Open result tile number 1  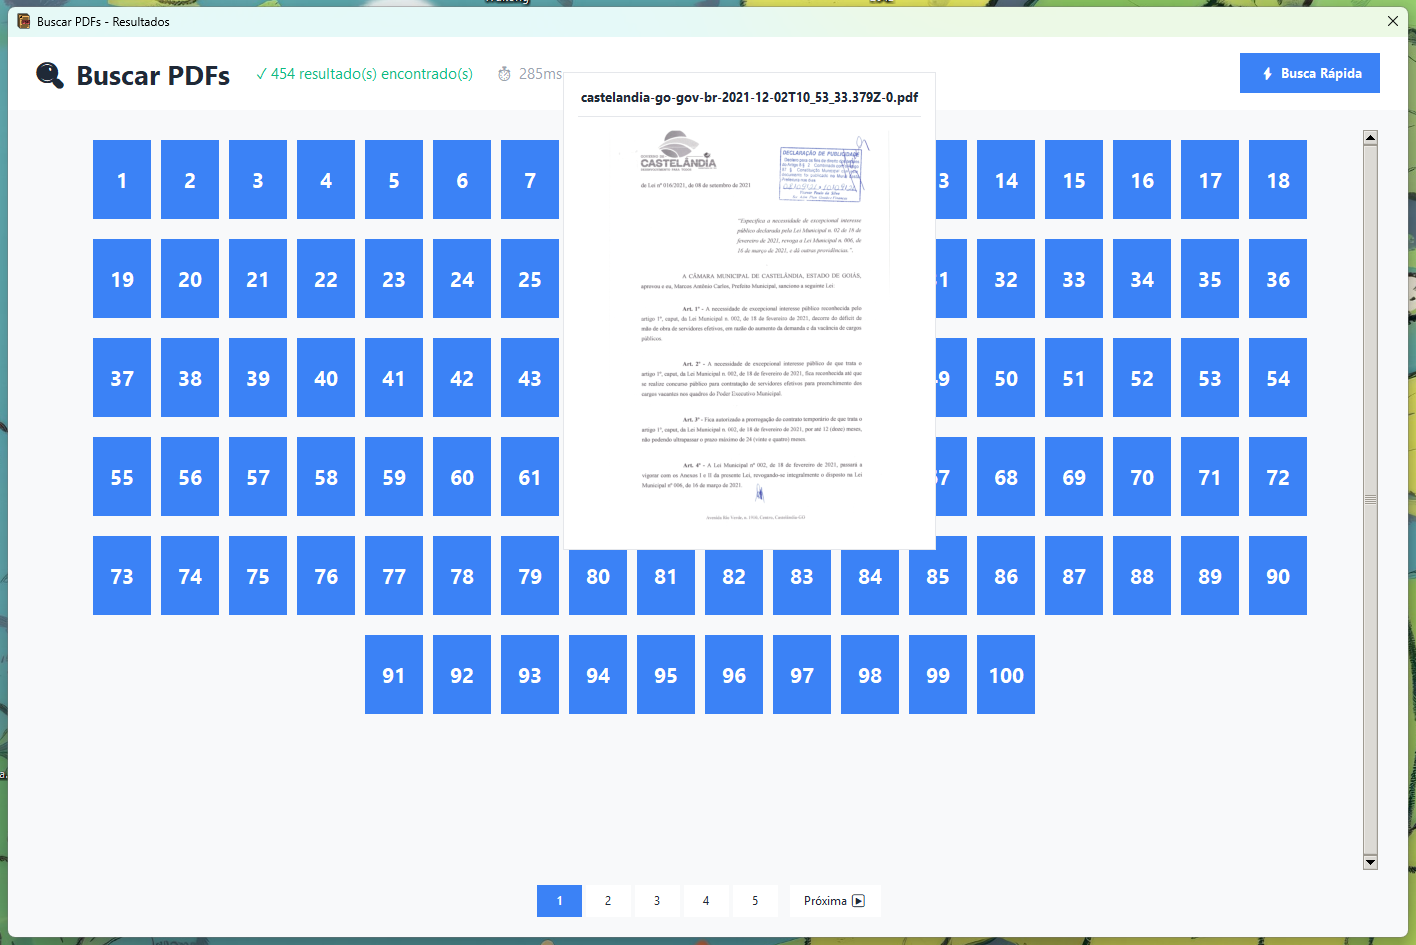tap(121, 179)
